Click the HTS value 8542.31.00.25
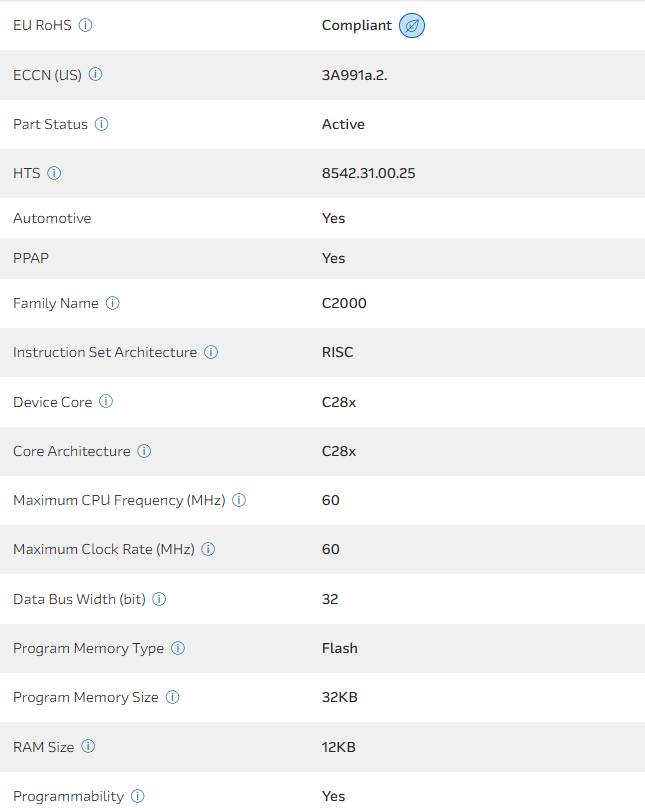The height and width of the screenshot is (808, 645). coord(368,173)
